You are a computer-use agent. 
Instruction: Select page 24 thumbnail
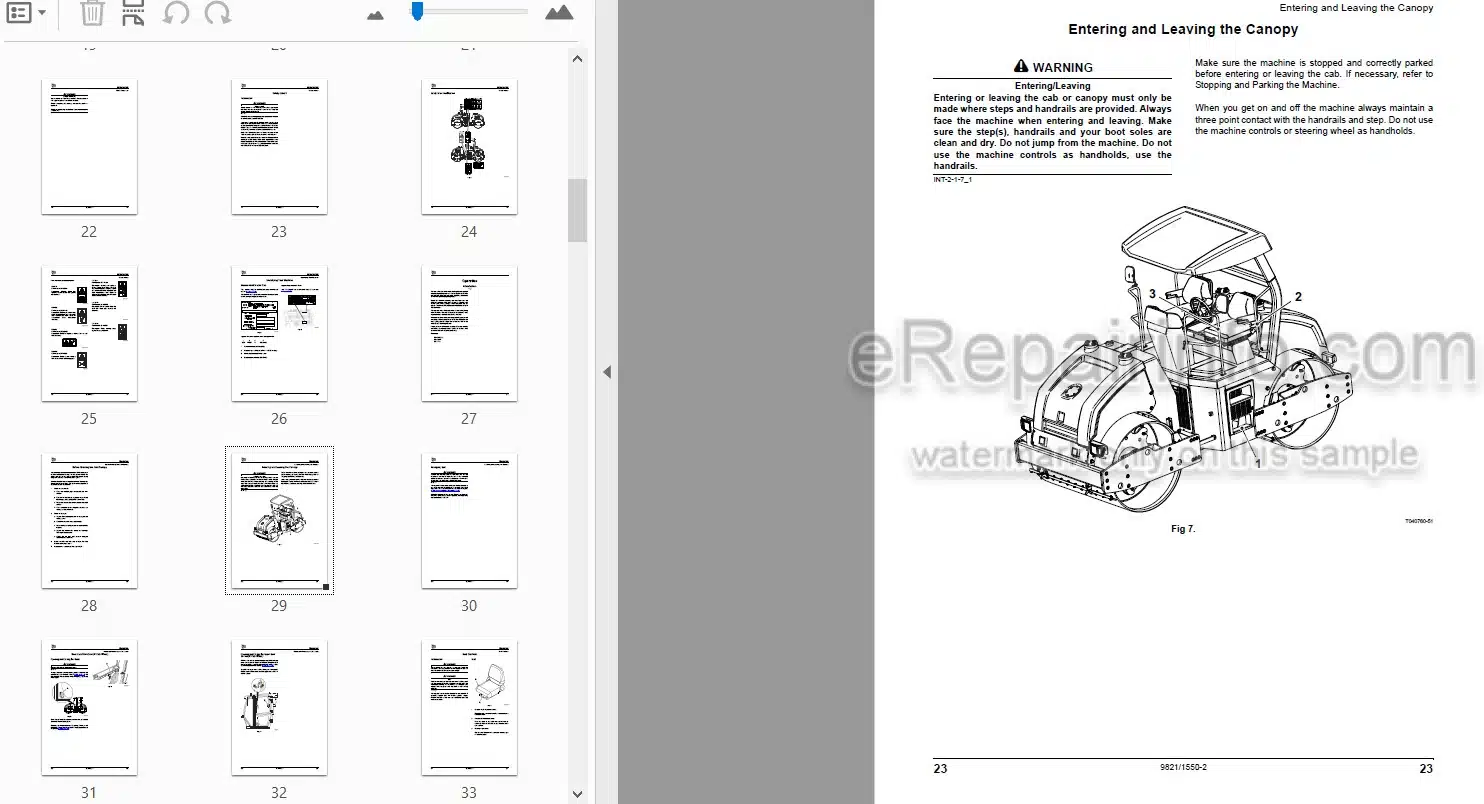(x=469, y=147)
